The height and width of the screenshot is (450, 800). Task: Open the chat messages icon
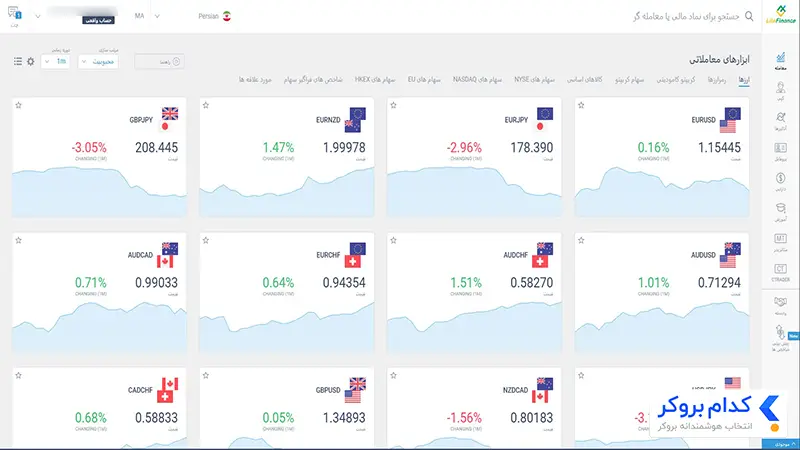click(x=14, y=14)
